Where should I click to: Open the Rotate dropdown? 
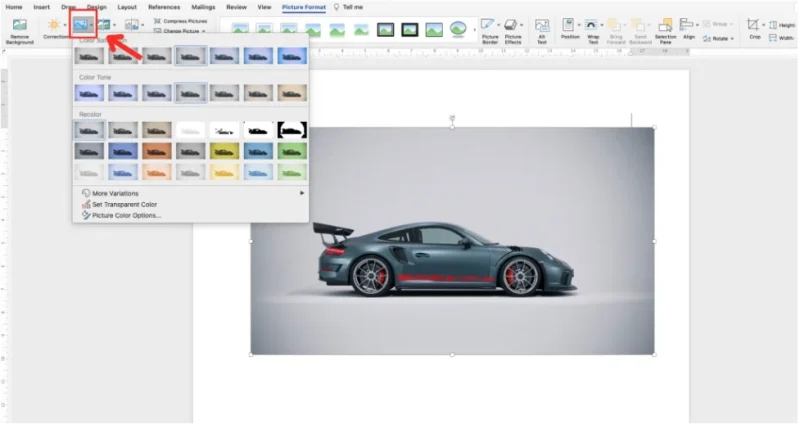[721, 38]
